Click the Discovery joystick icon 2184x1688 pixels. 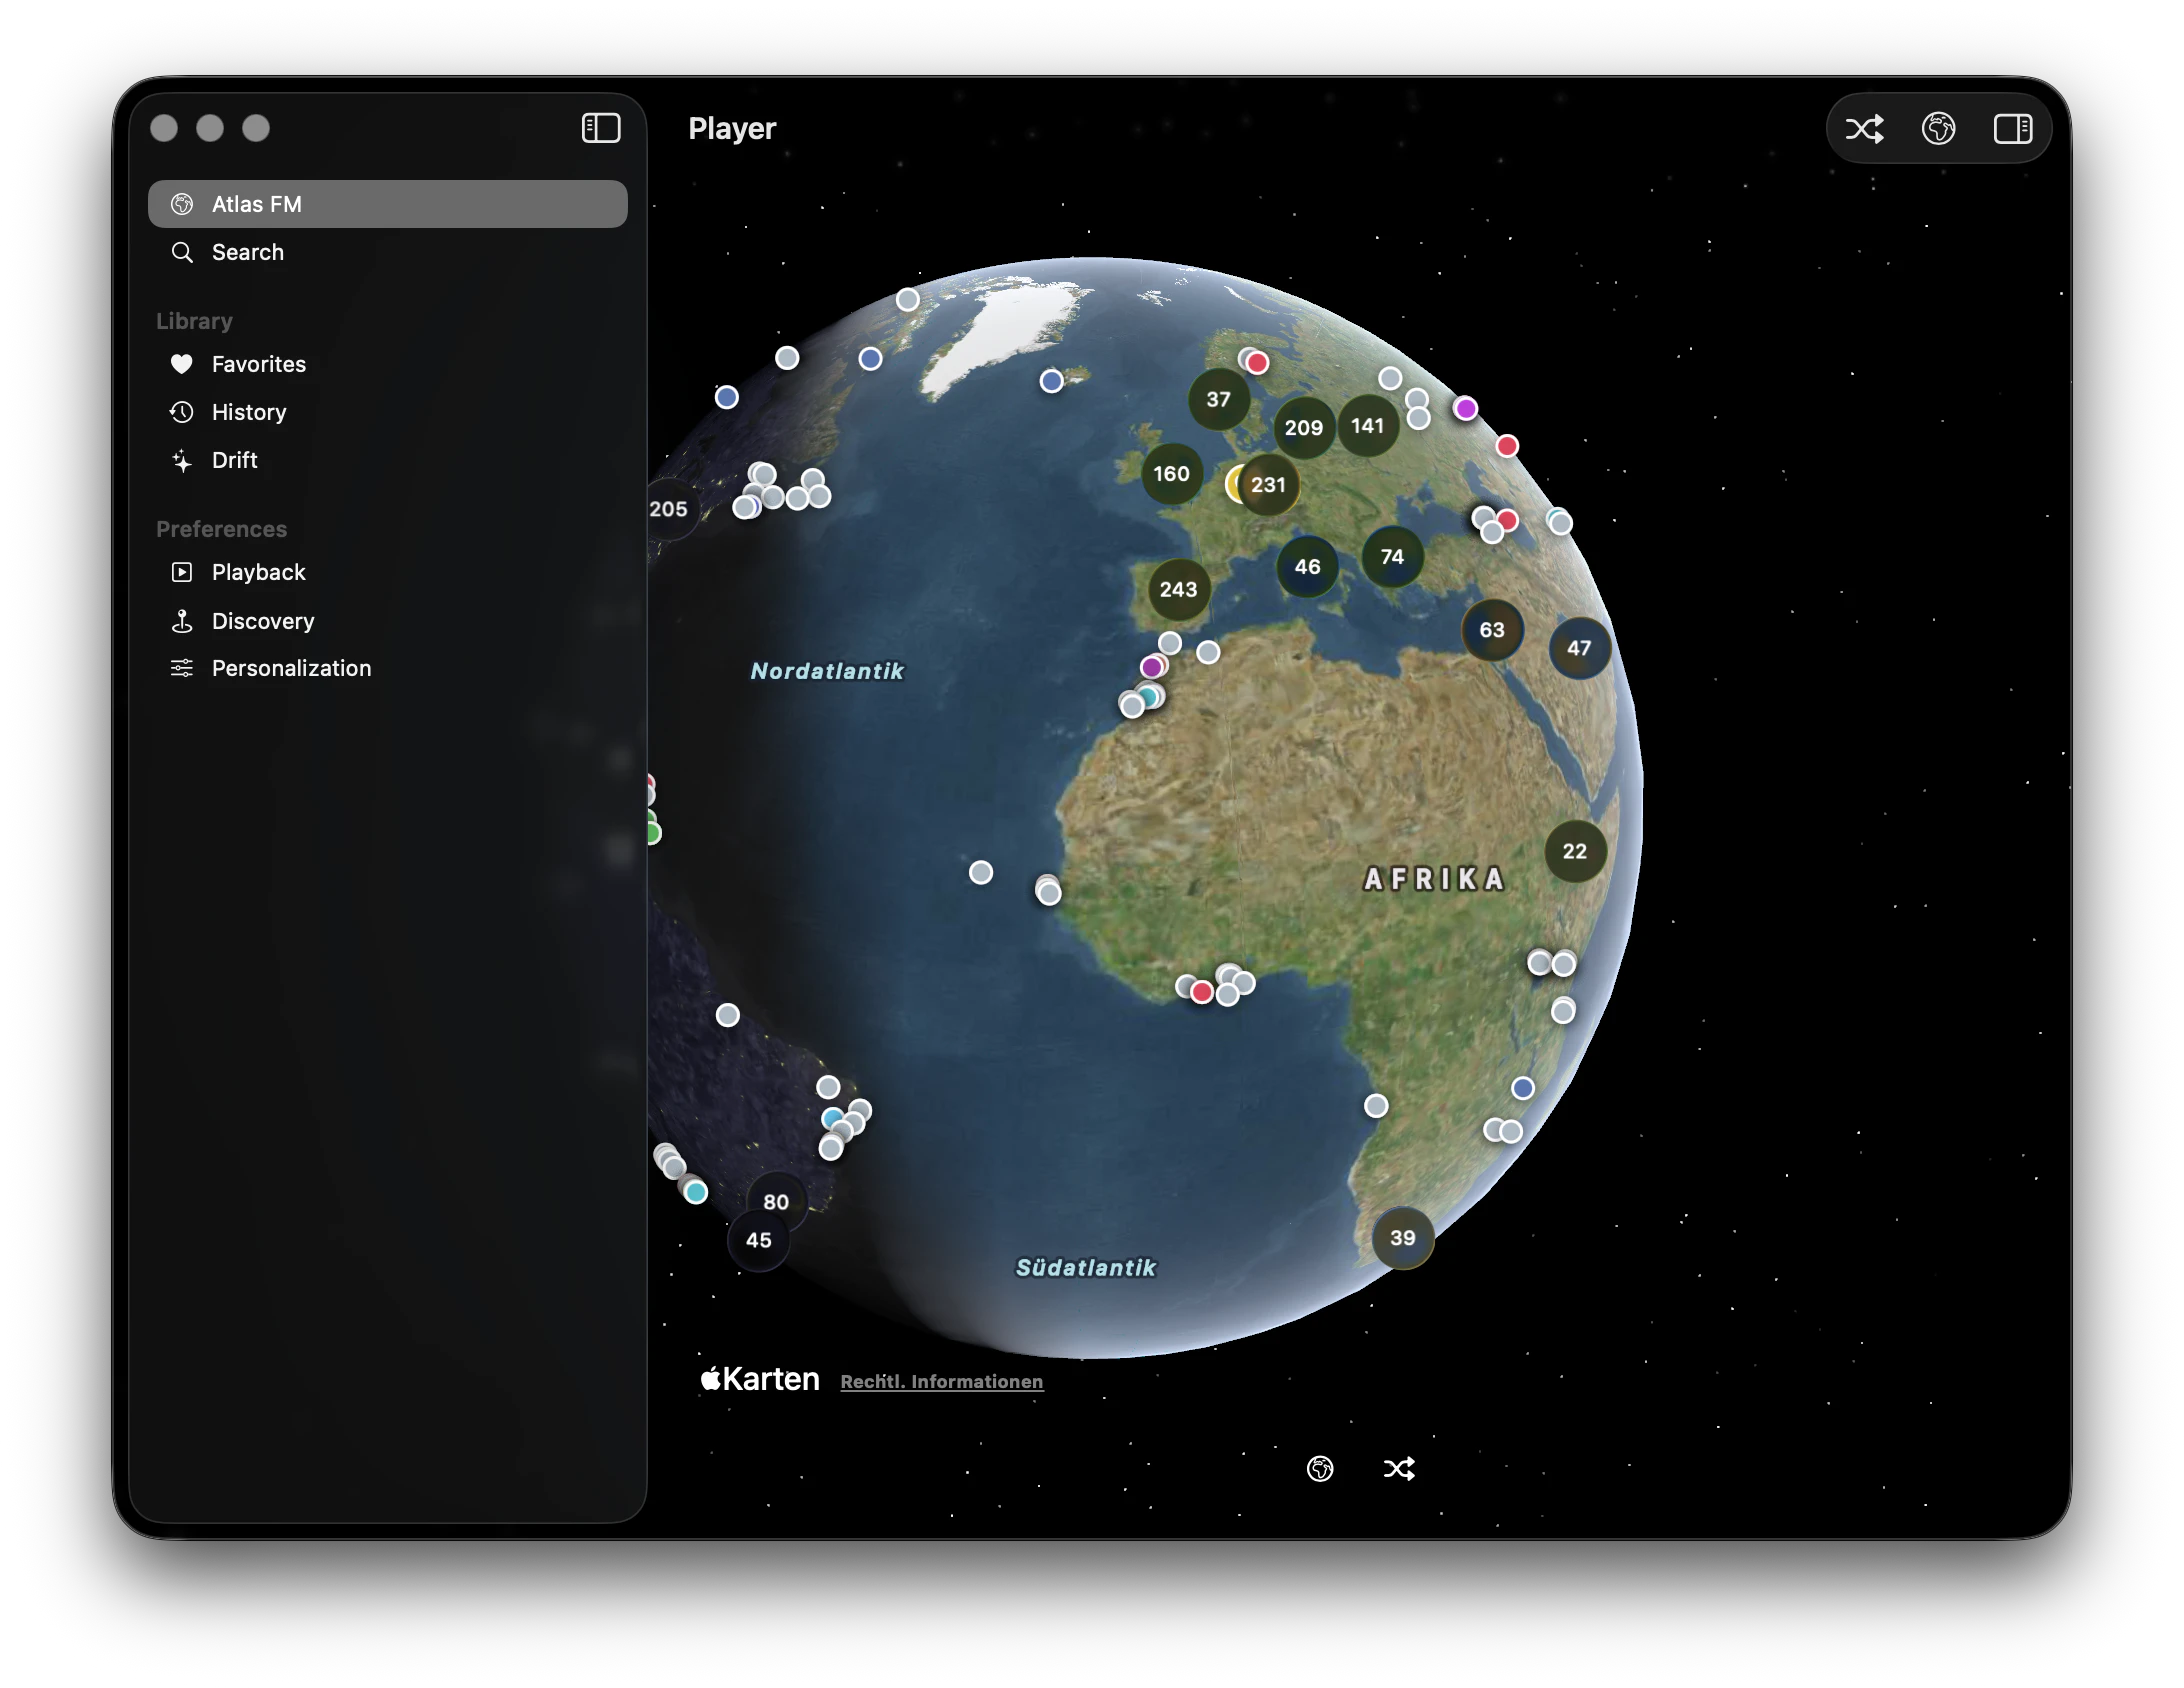(181, 621)
